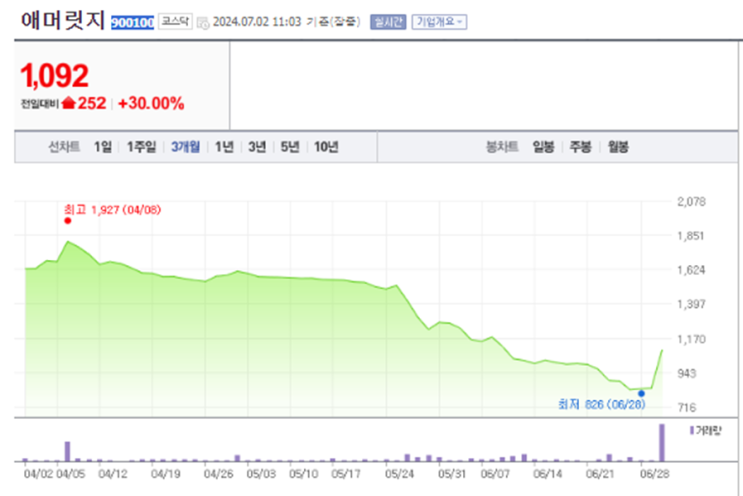Viewport: 743px width, 496px height.
Task: Click the 05/24 date axis label
Action: pyautogui.click(x=399, y=474)
